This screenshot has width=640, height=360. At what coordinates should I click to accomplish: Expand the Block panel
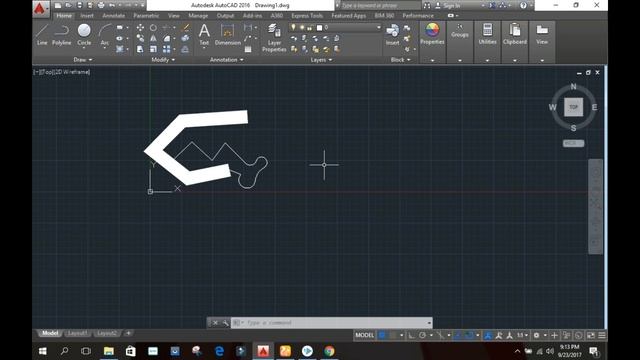click(x=400, y=60)
